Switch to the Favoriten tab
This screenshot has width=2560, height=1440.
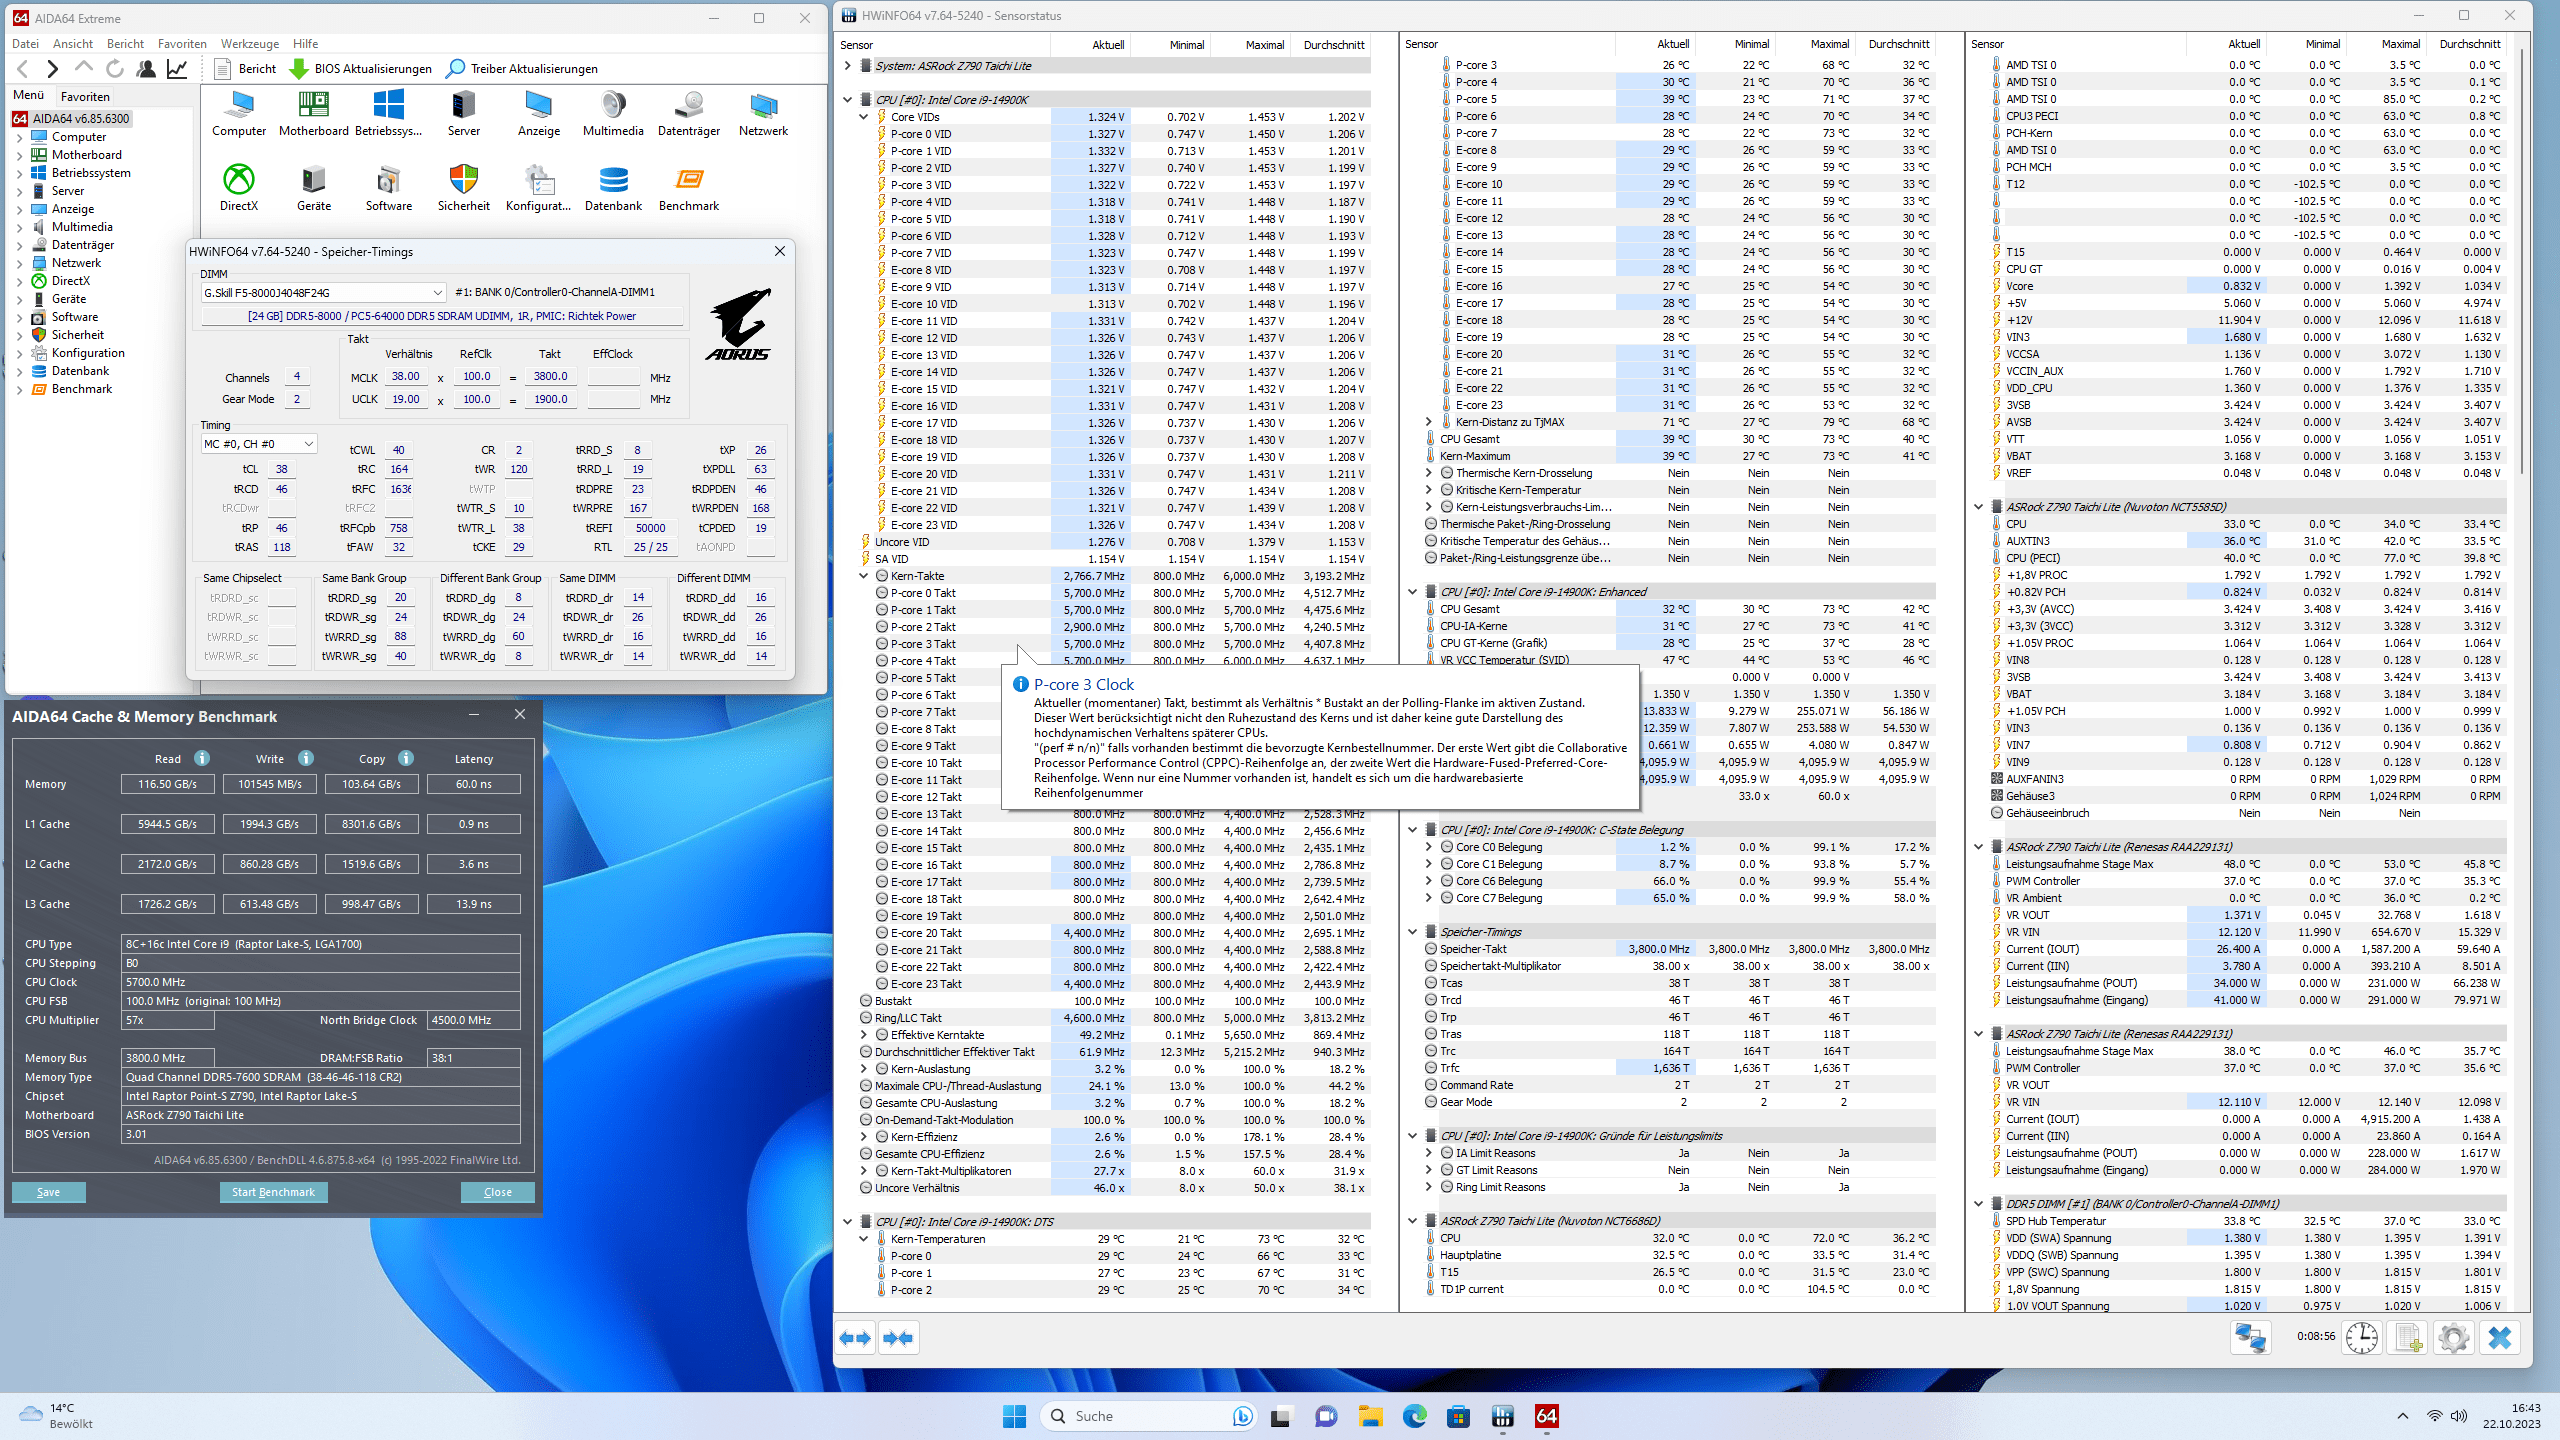(x=85, y=96)
